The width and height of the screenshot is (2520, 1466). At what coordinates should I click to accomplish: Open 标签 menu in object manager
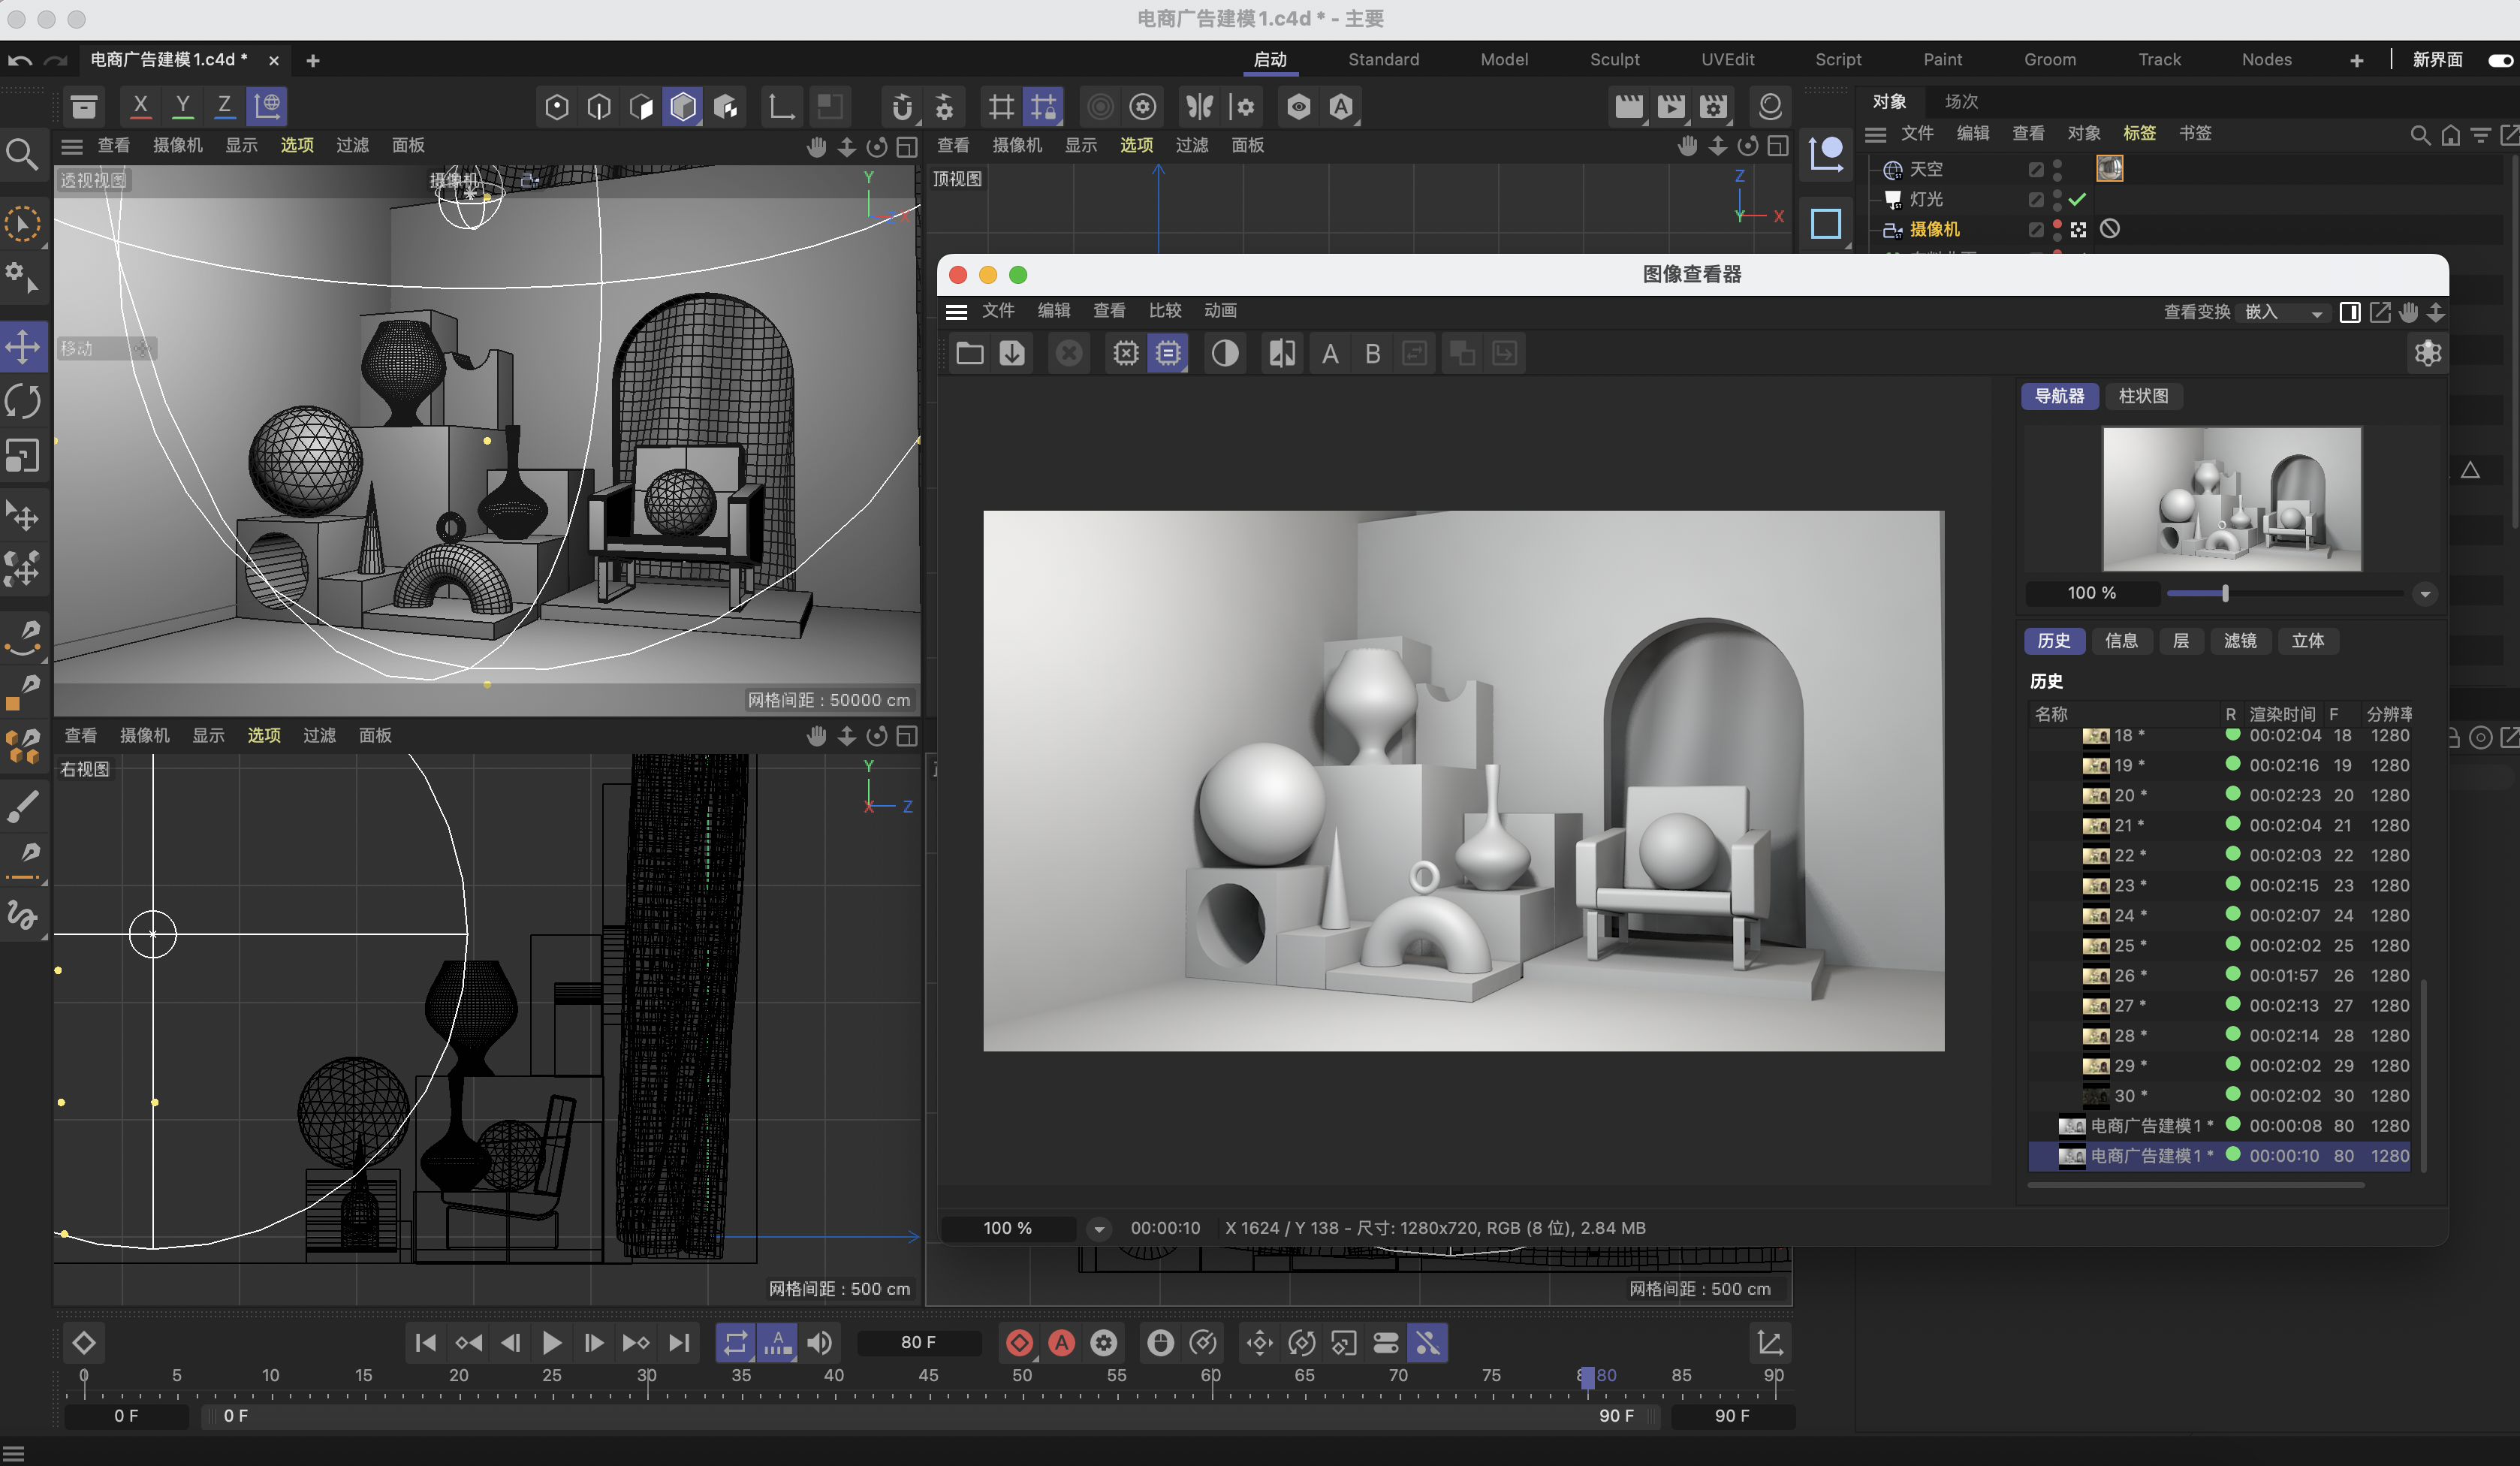[2139, 133]
